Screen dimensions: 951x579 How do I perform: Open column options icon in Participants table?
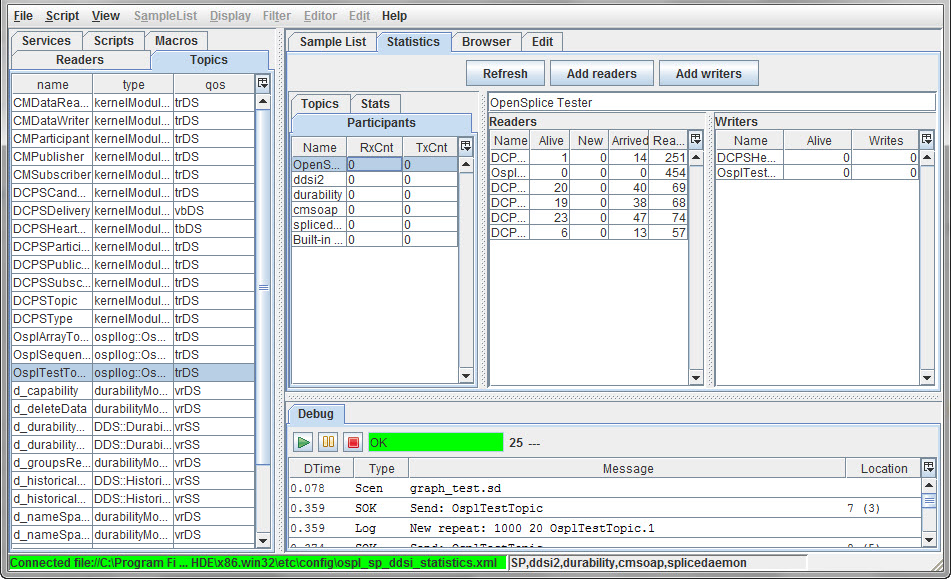[465, 146]
